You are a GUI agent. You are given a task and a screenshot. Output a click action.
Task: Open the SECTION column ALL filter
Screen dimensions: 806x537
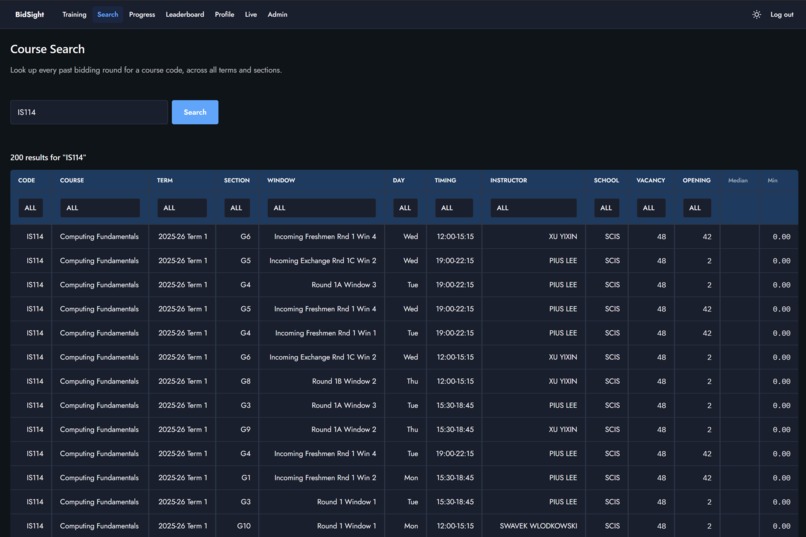click(236, 208)
